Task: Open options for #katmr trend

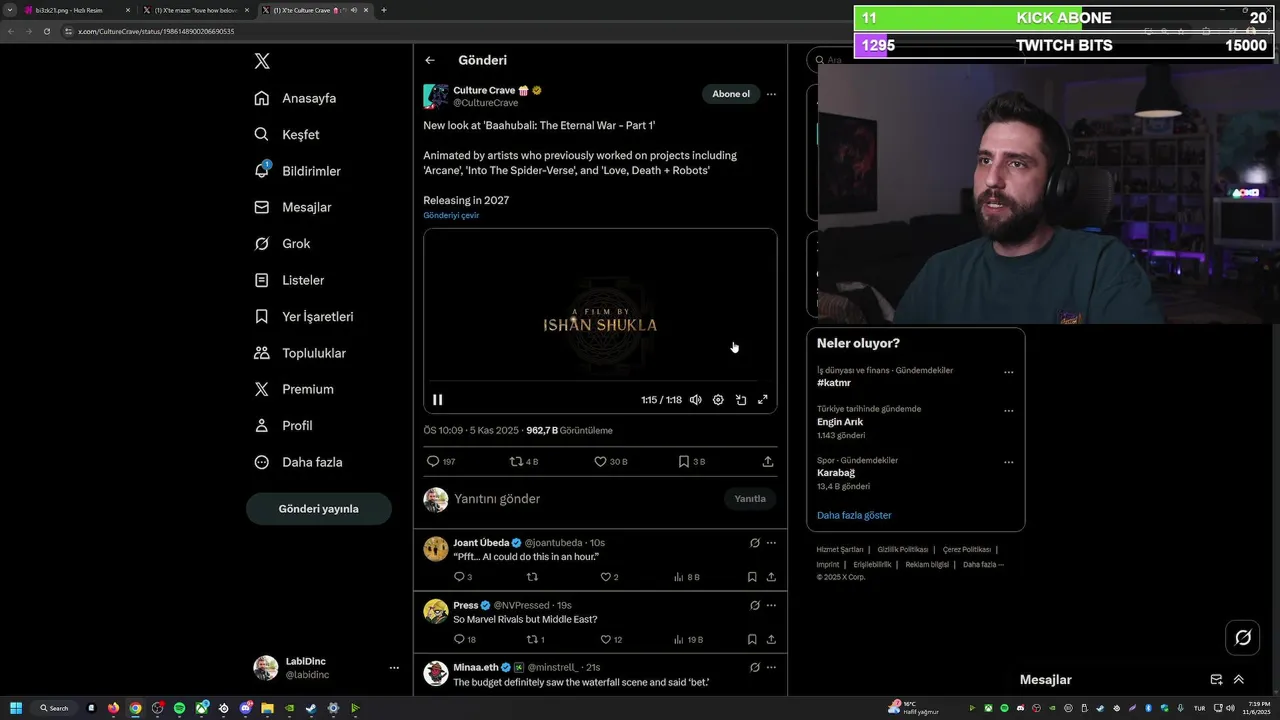Action: 1008,372
